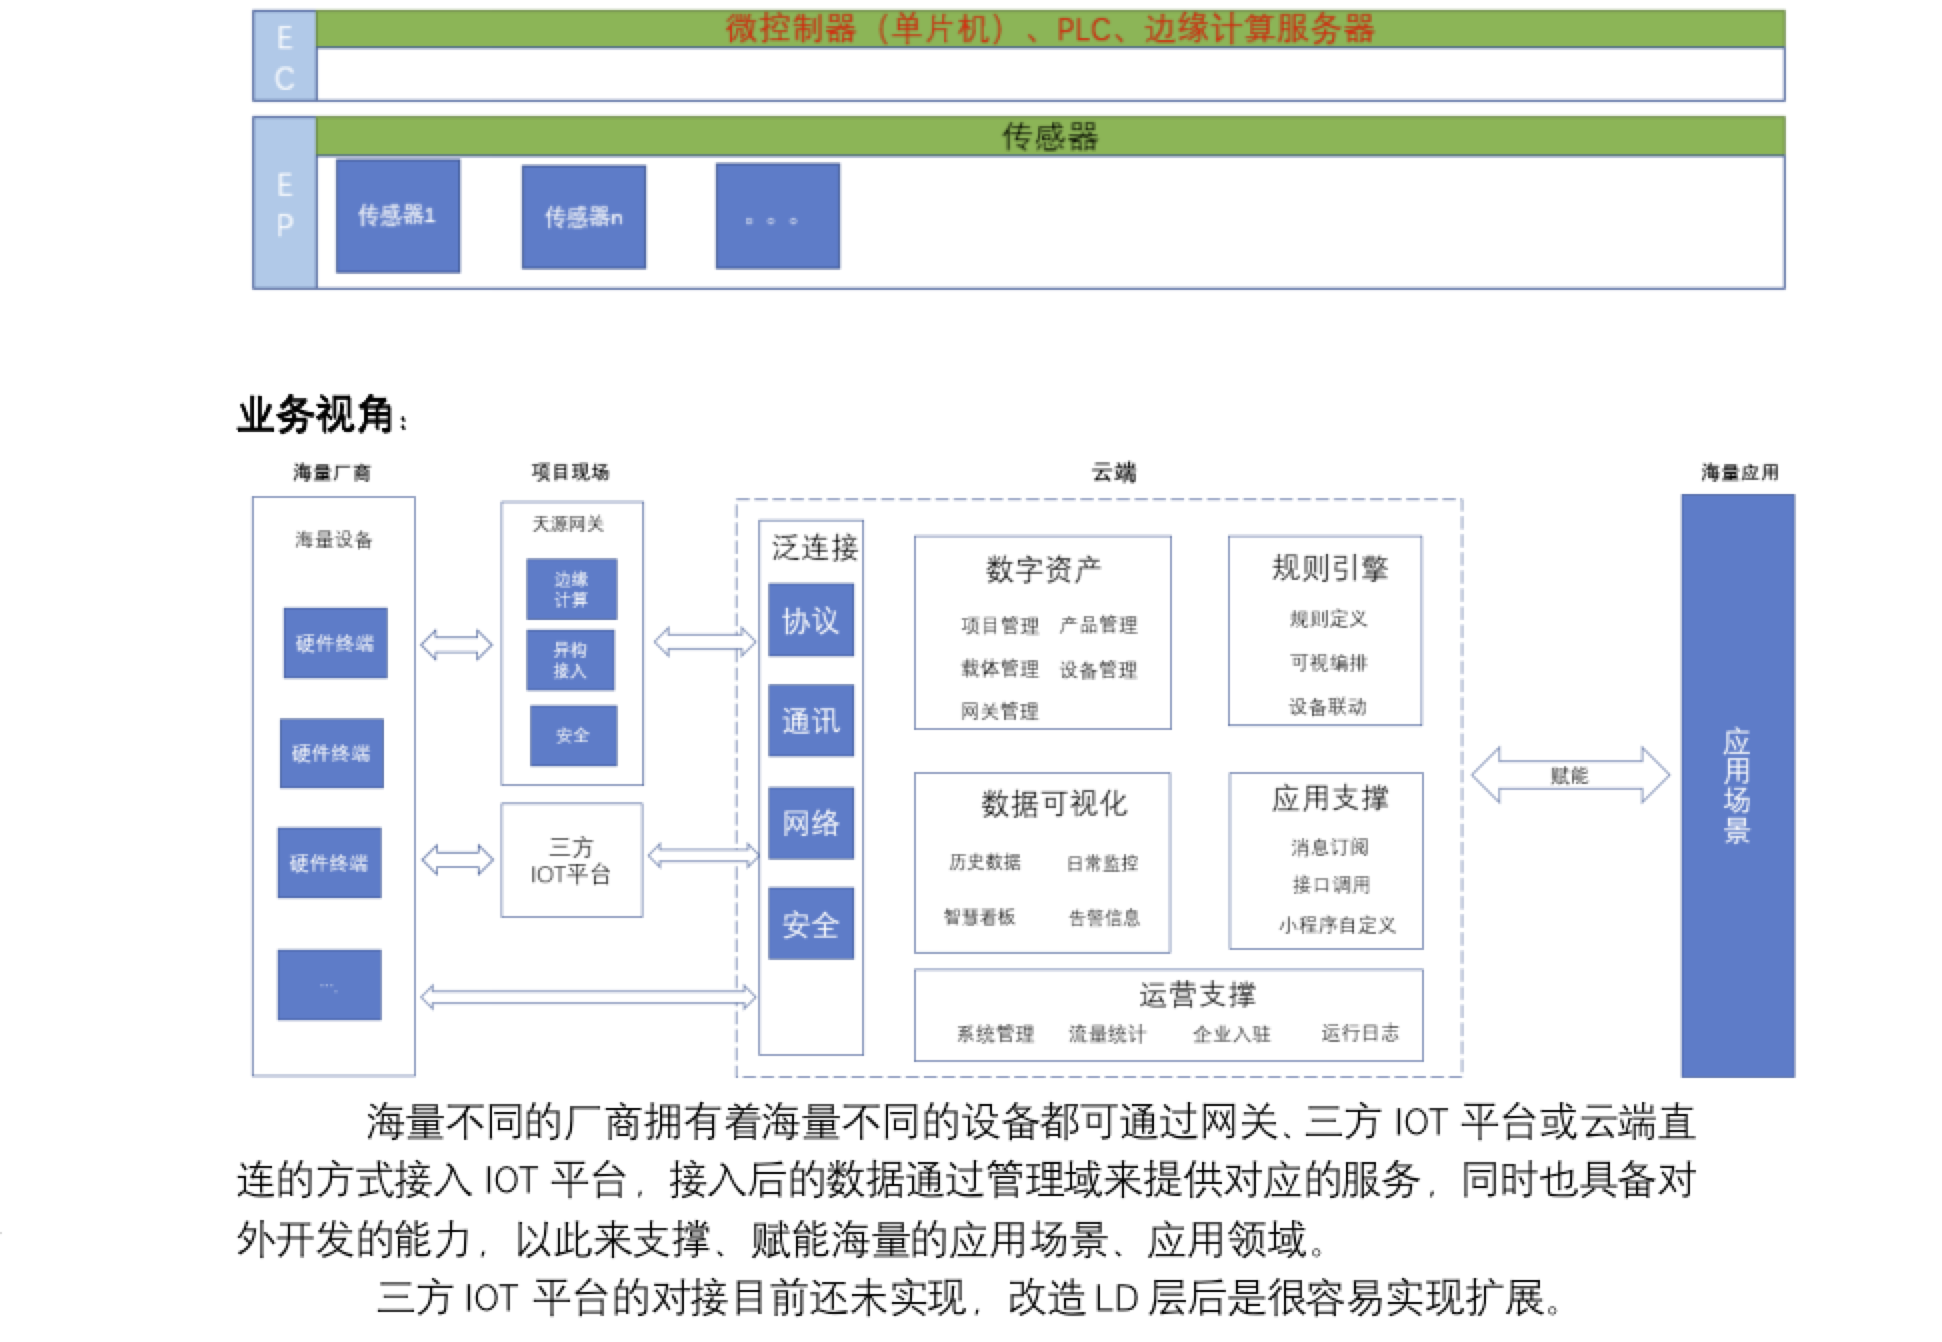
Task: Select the 异构接入 box
Action: [x=571, y=660]
